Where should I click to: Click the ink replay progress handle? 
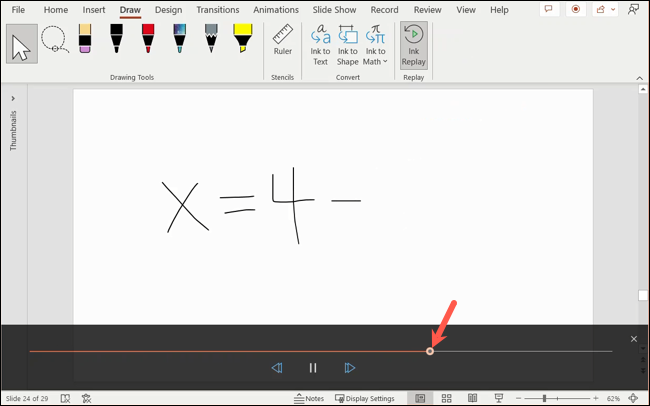pos(430,351)
